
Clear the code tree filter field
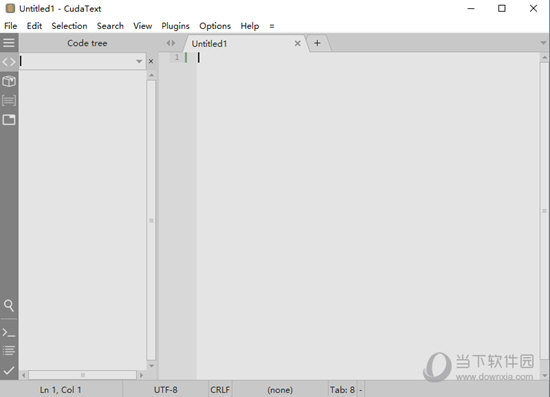[x=151, y=61]
